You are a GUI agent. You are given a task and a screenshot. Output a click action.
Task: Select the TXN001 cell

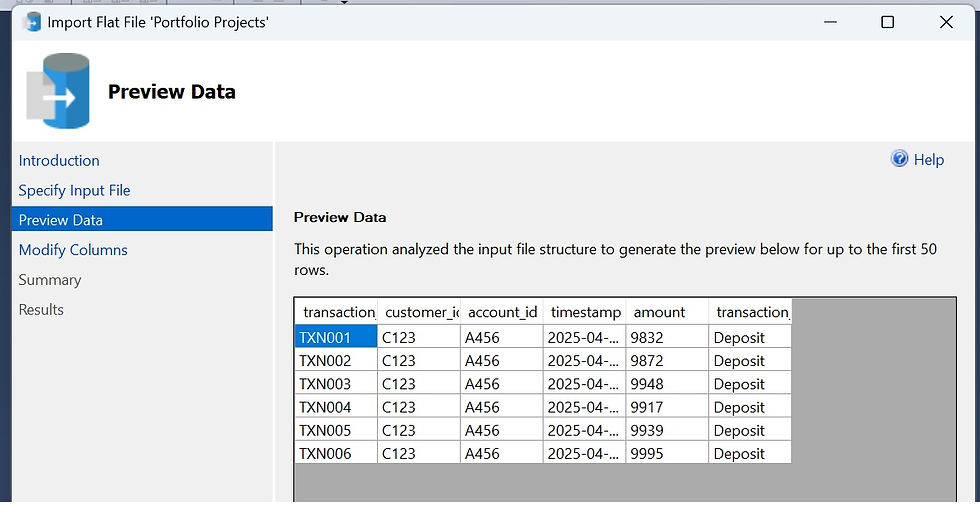(336, 337)
